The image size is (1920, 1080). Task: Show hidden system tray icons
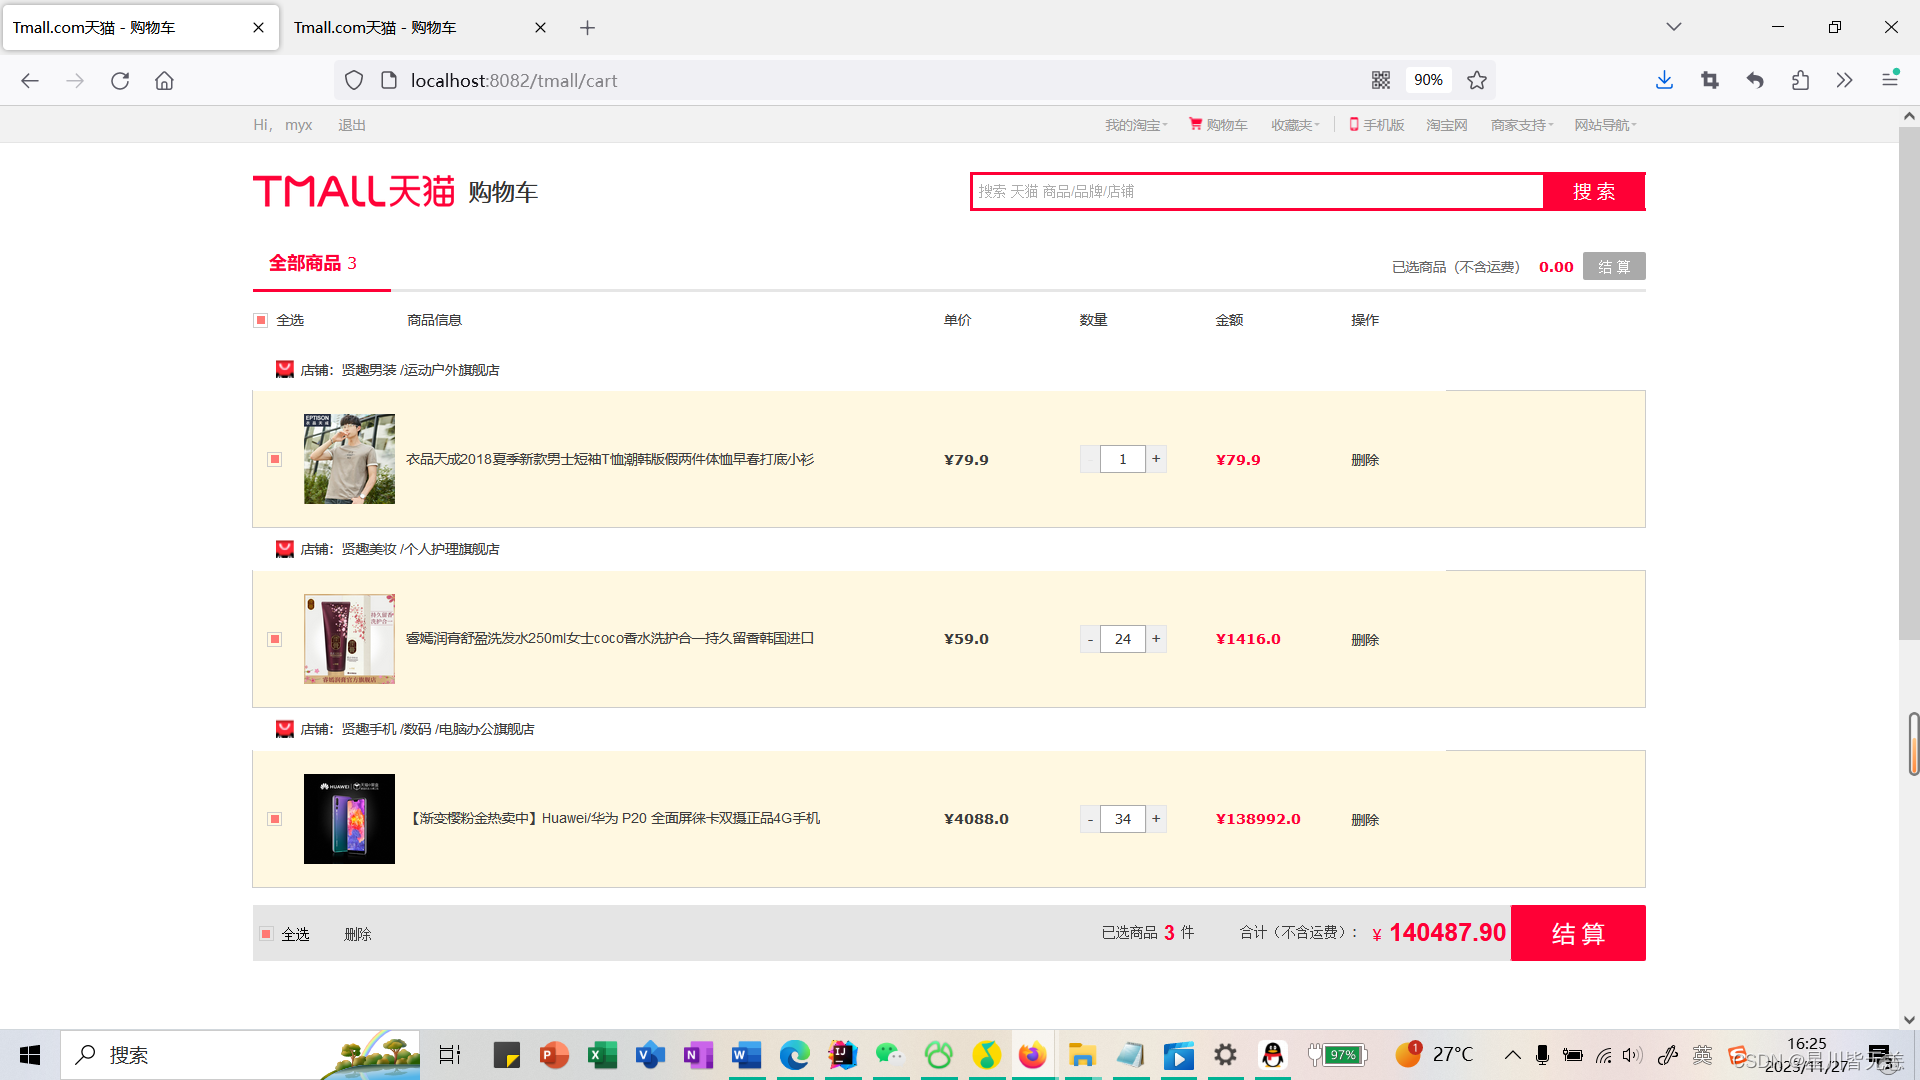point(1513,1055)
